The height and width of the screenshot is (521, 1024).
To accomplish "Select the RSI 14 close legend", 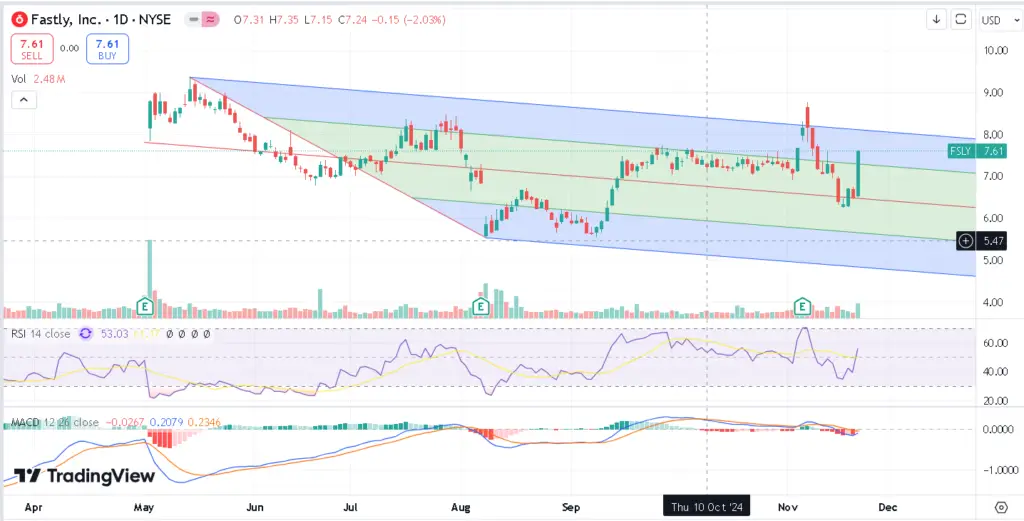I will tap(40, 334).
